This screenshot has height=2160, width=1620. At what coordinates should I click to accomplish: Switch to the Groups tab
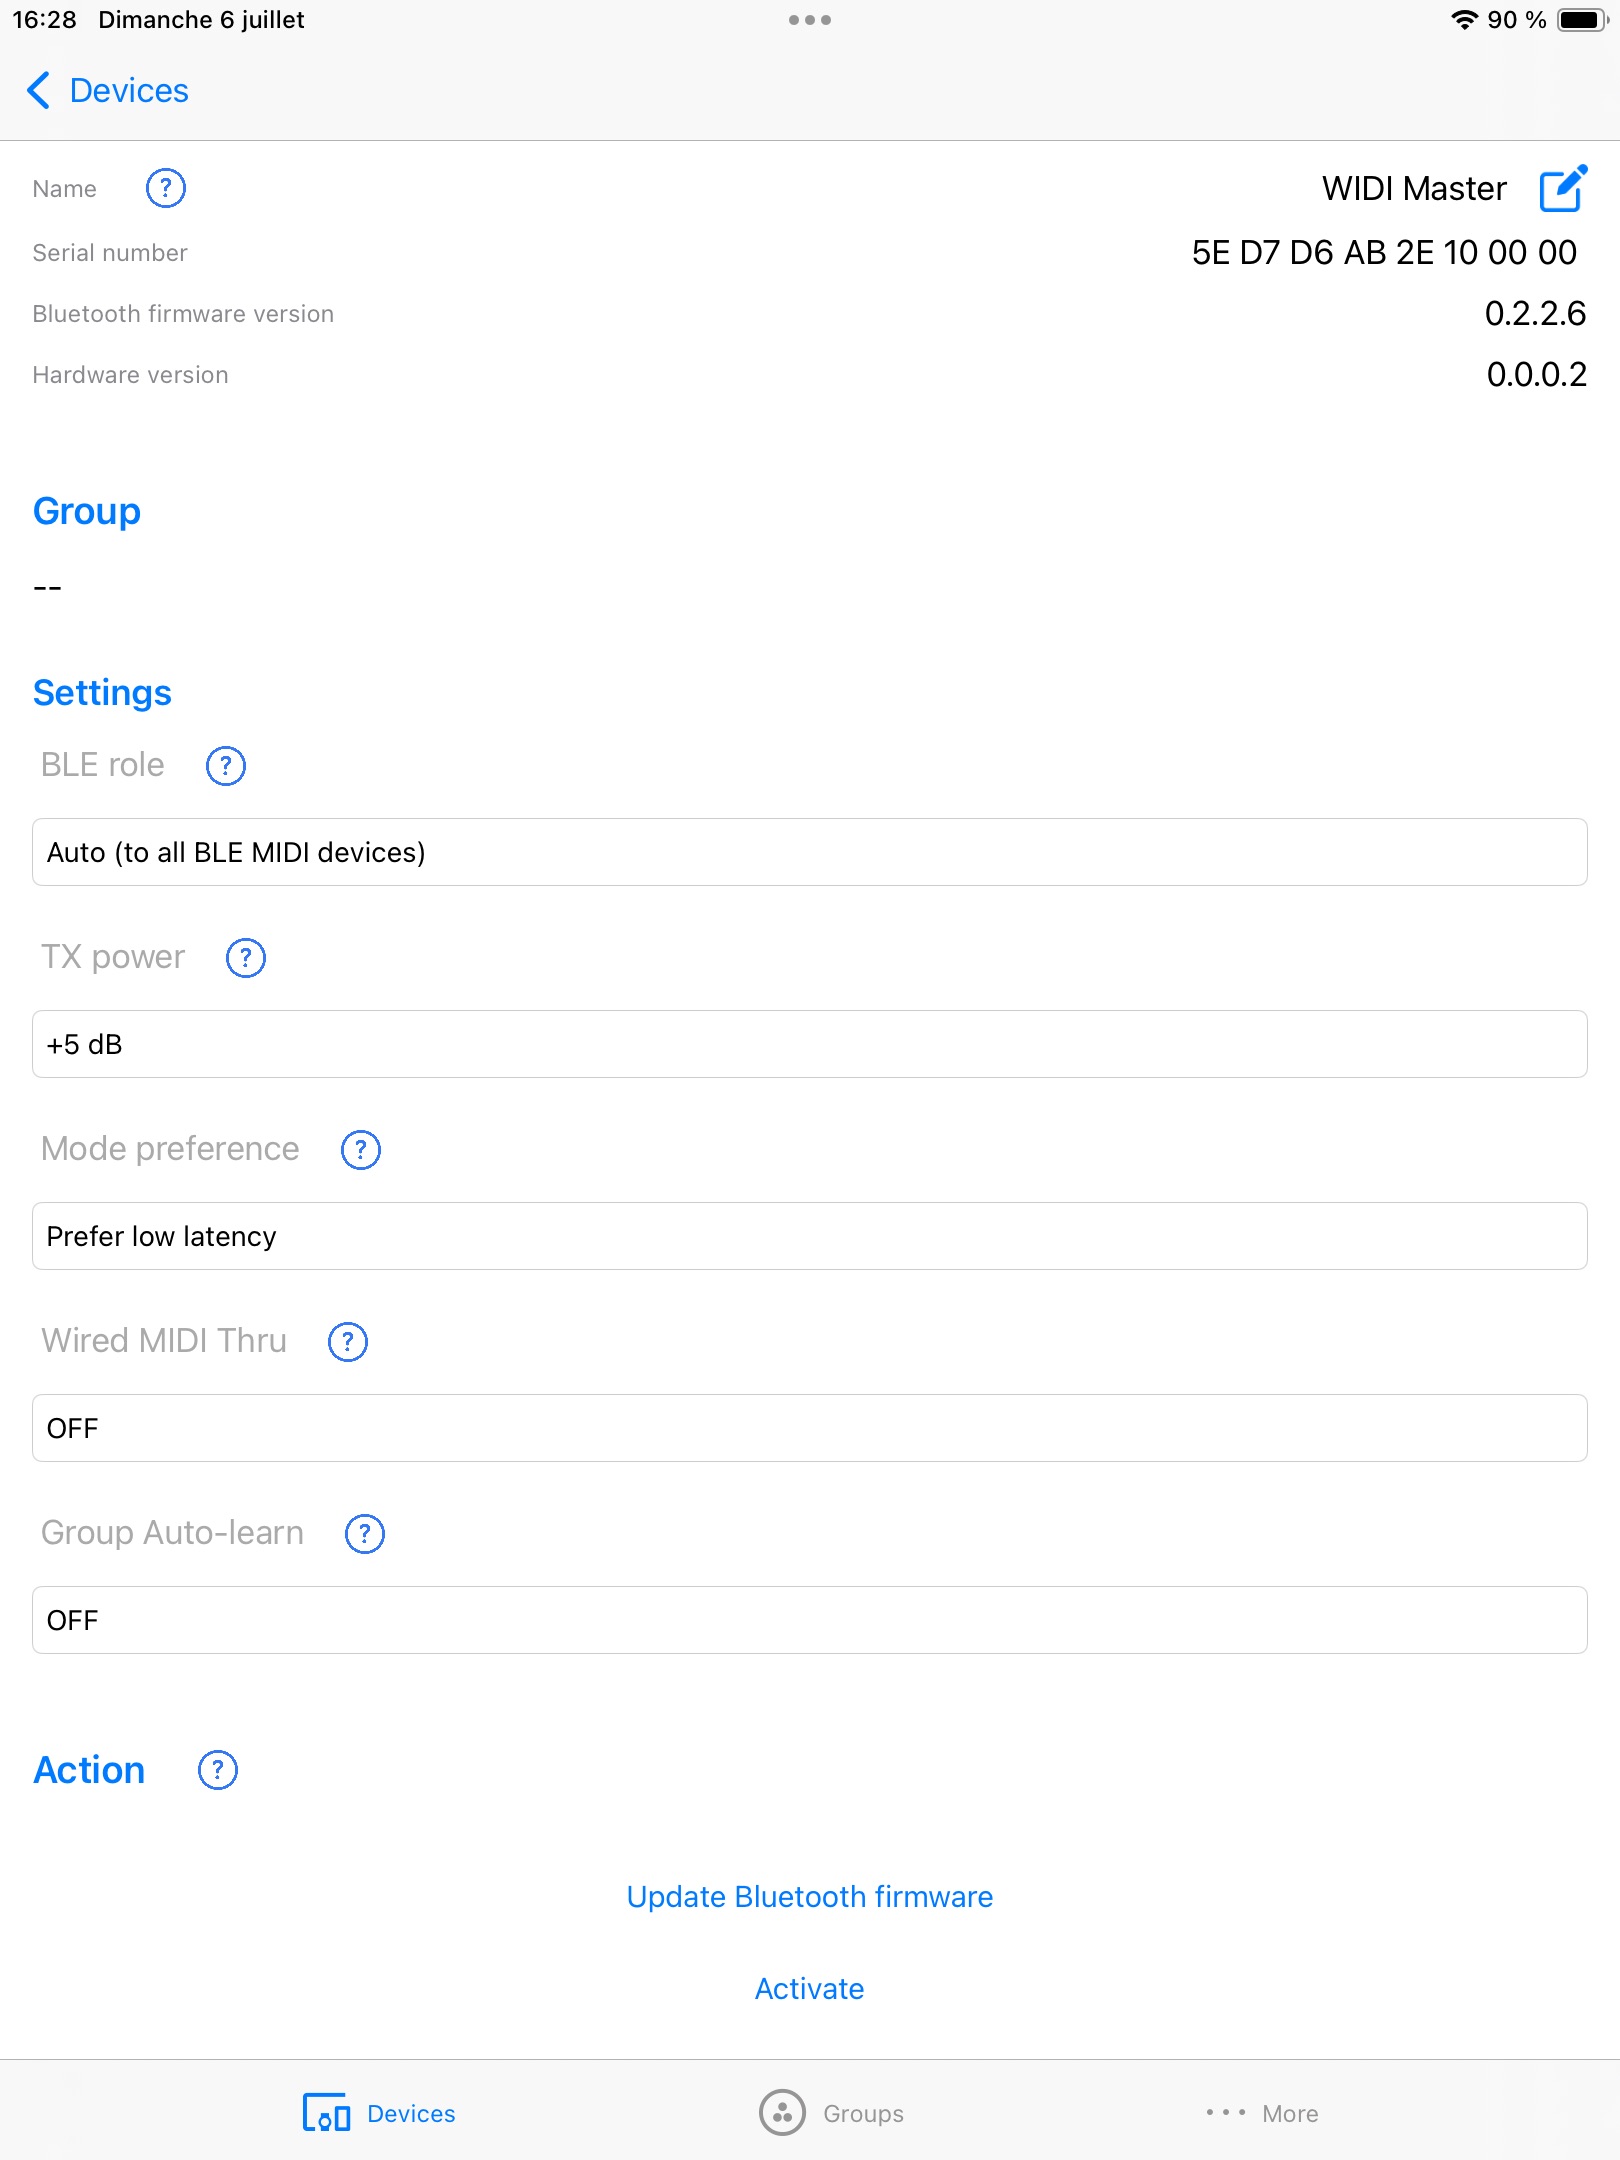831,2113
